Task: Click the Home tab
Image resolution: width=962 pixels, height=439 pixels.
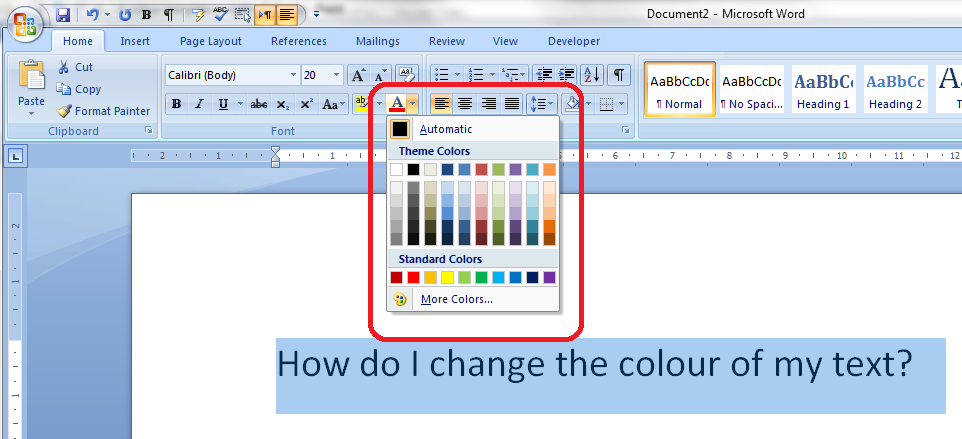Action: click(78, 41)
